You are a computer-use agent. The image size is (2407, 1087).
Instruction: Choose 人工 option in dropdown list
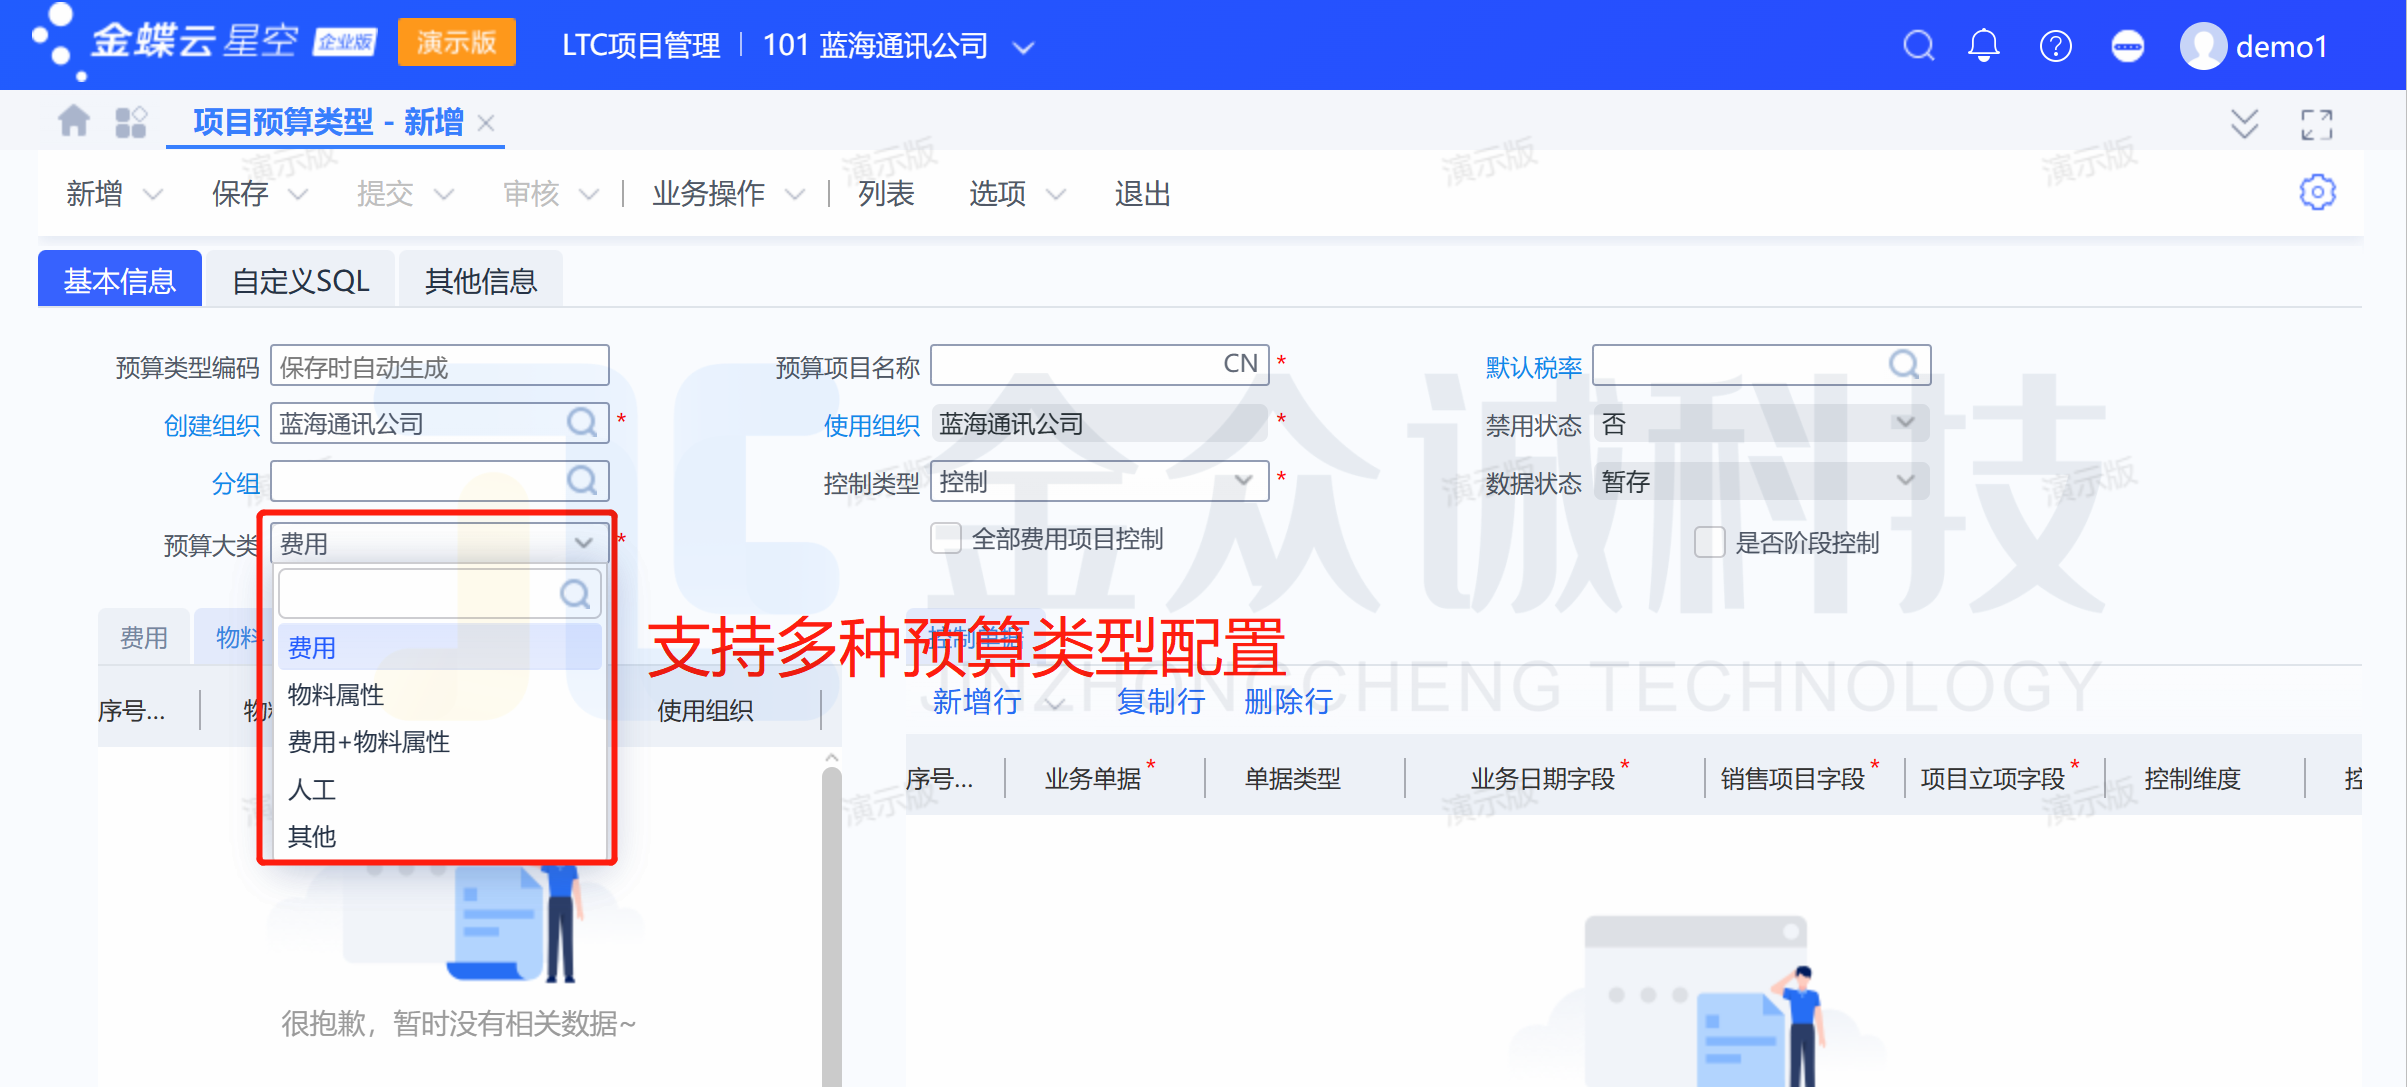tap(312, 789)
